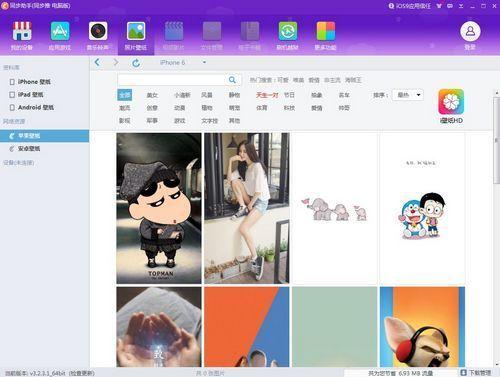
Task: Go back with the left arrow
Action: [97, 62]
